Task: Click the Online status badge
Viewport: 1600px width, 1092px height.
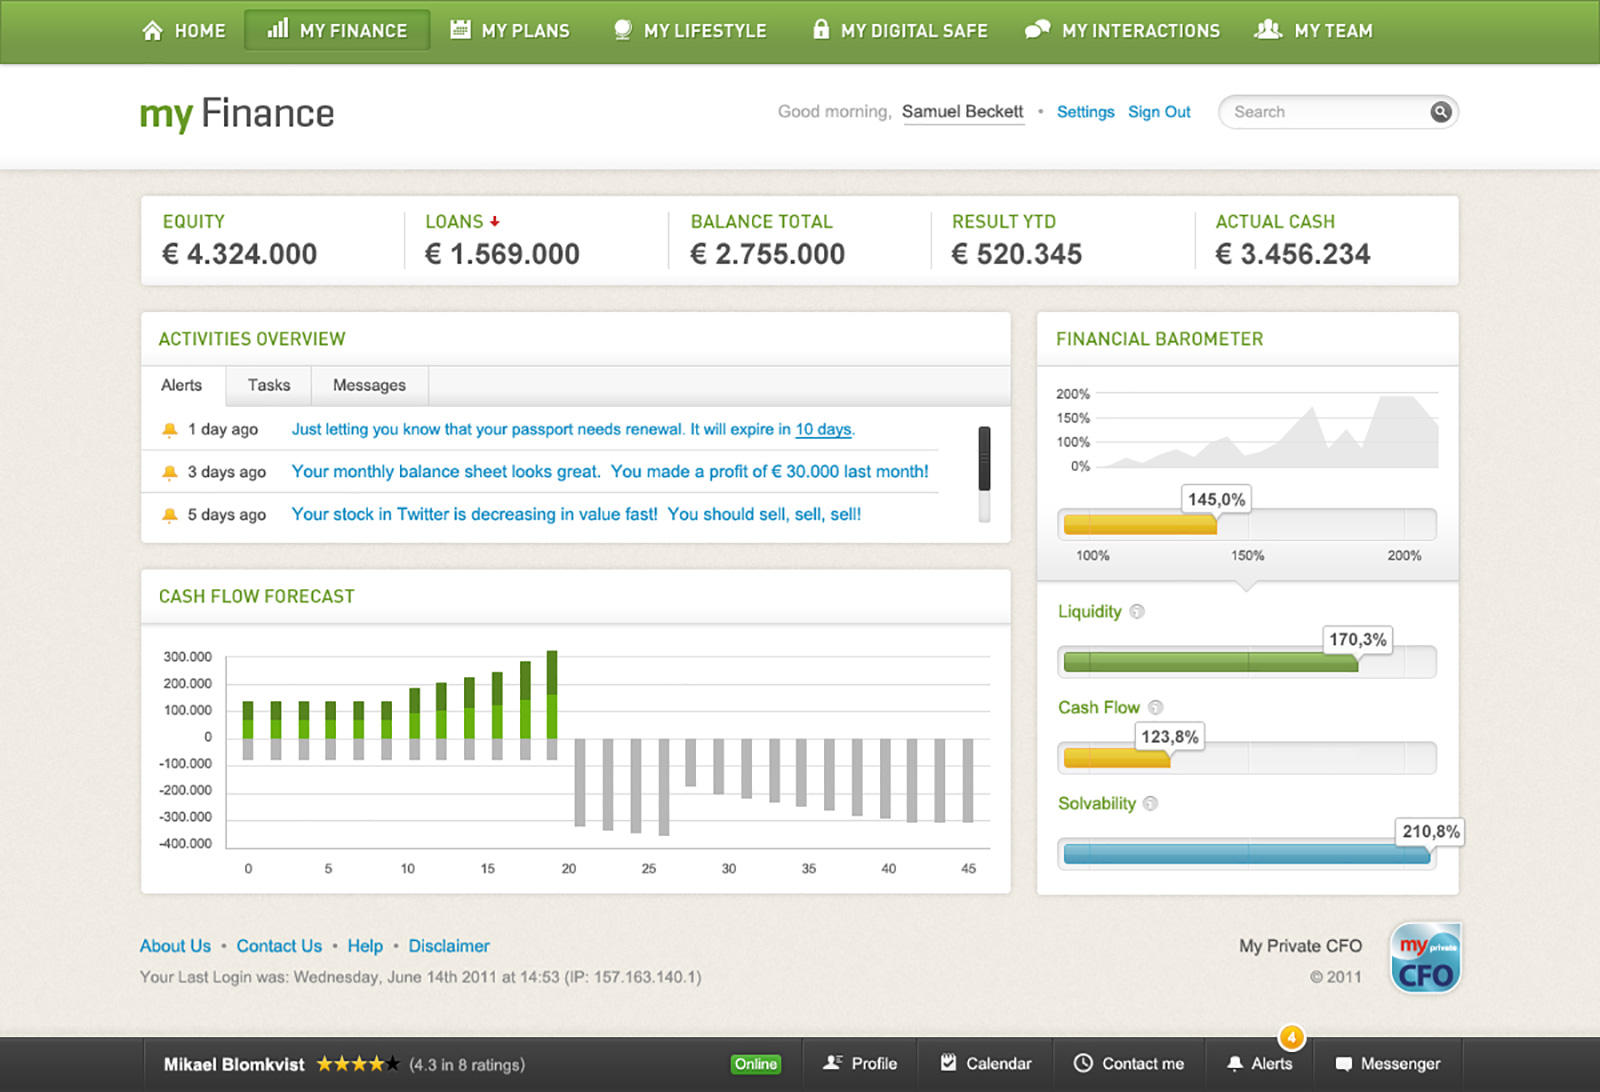Action: tap(756, 1064)
